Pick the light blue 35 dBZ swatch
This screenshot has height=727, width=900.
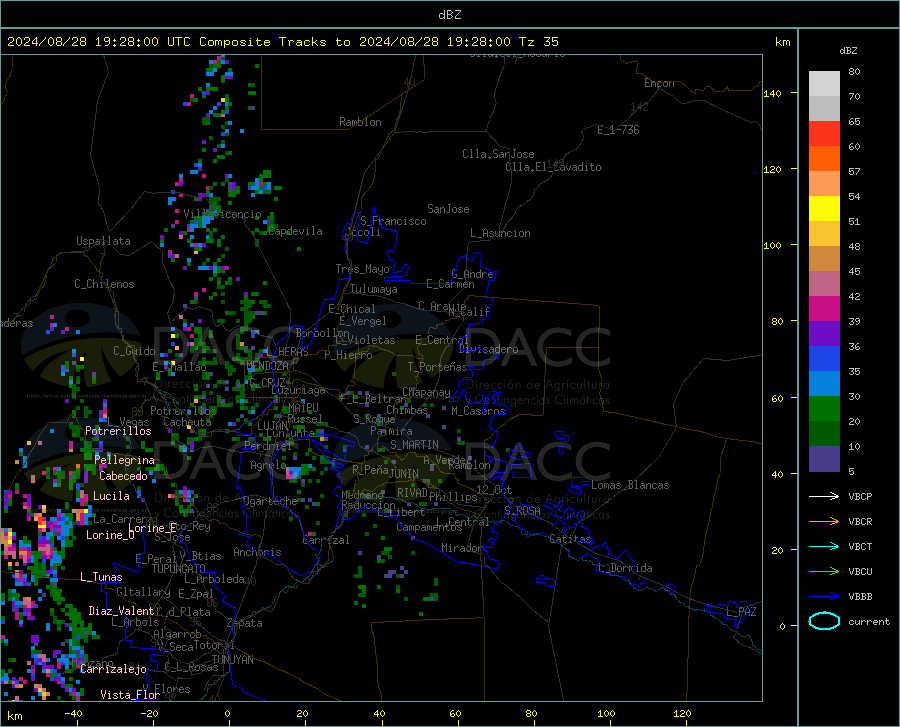[824, 384]
